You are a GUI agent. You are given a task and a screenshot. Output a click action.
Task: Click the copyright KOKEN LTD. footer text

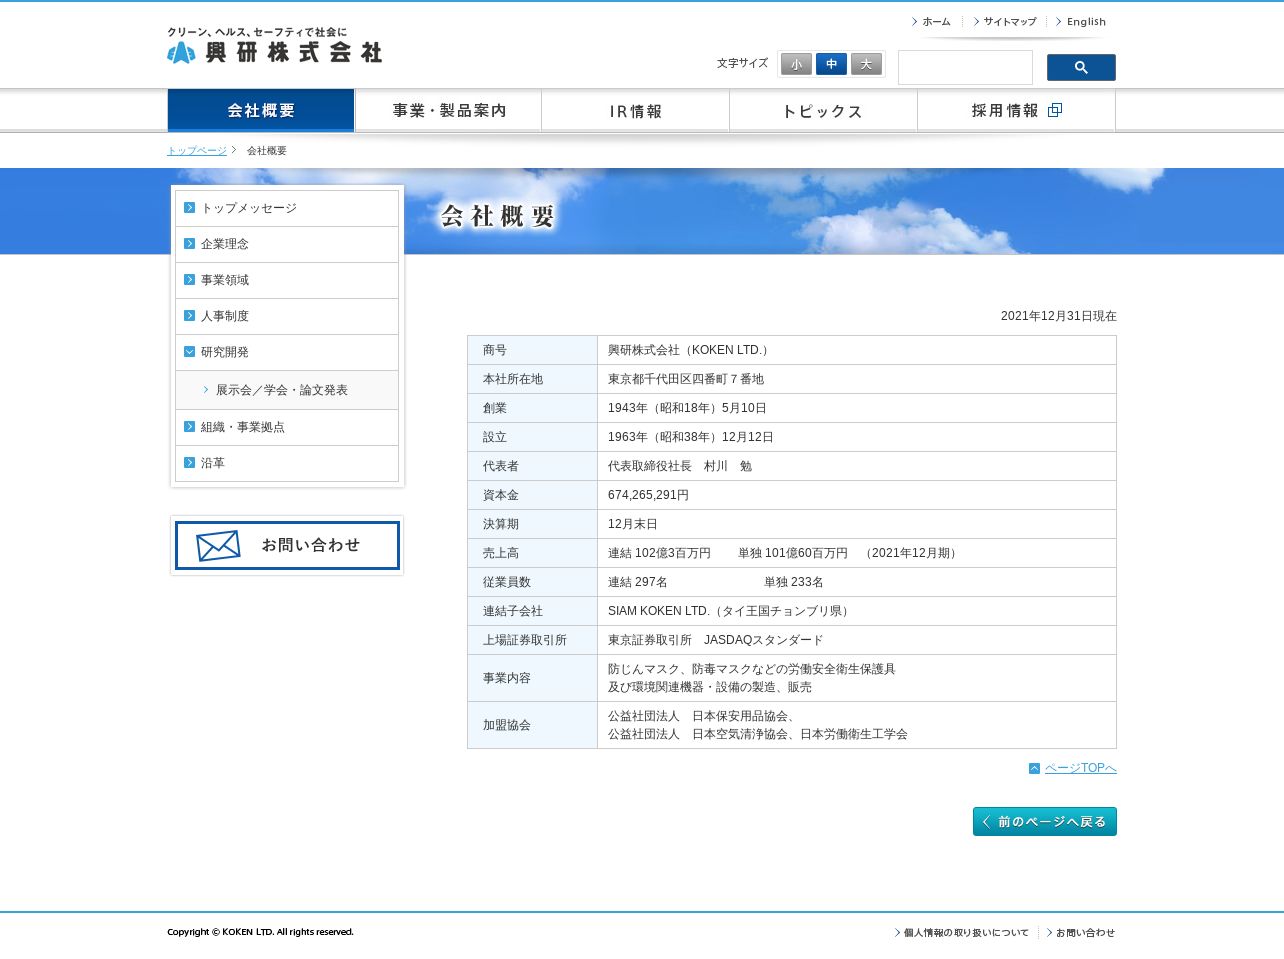click(x=260, y=932)
